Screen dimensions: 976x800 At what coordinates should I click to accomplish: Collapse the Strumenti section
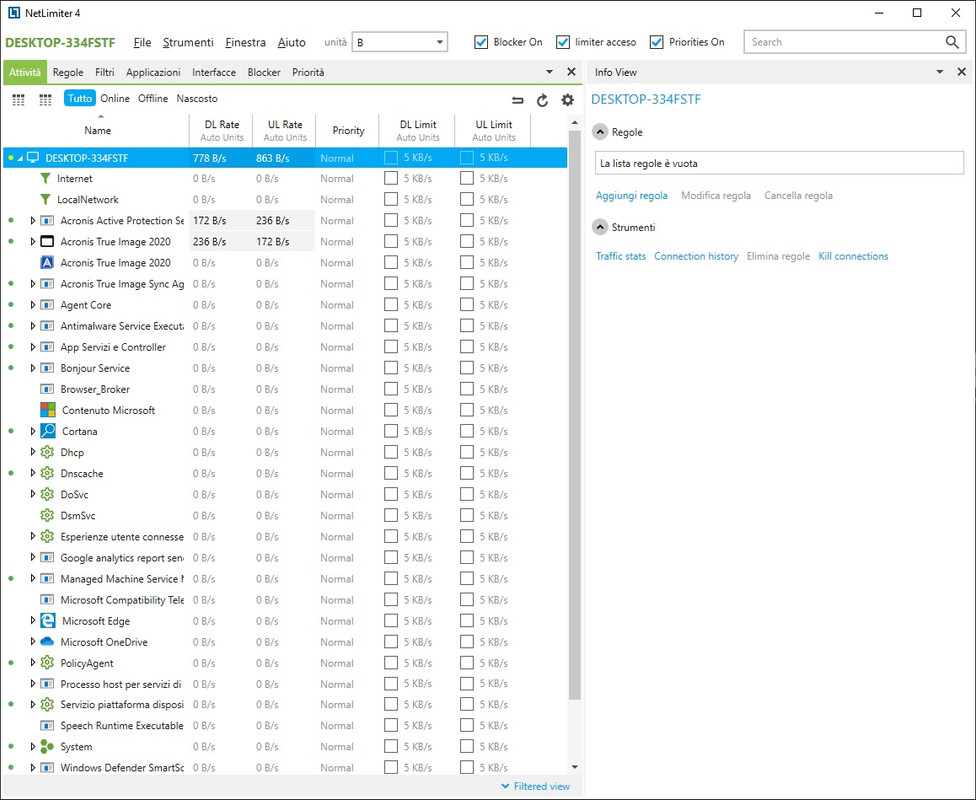pyautogui.click(x=600, y=227)
